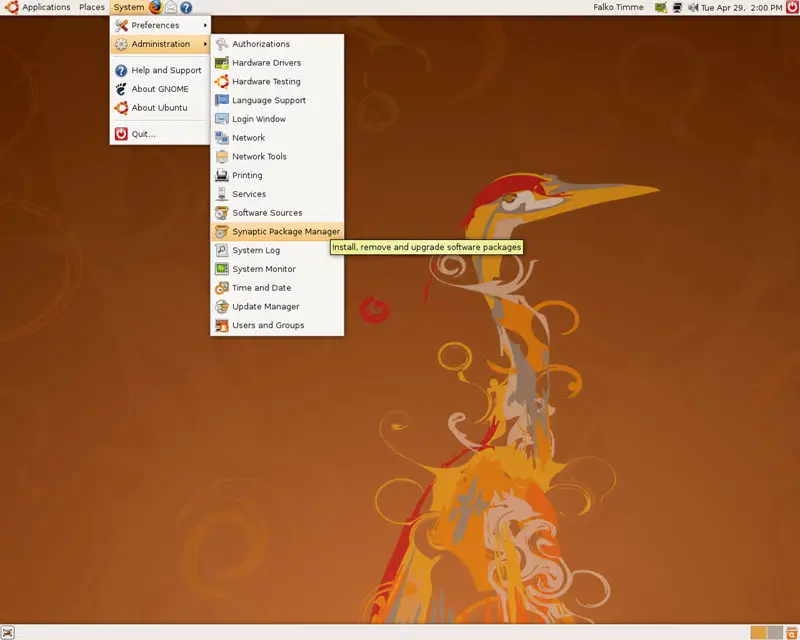The image size is (800, 640).
Task: Click the Services icon
Action: [x=221, y=194]
